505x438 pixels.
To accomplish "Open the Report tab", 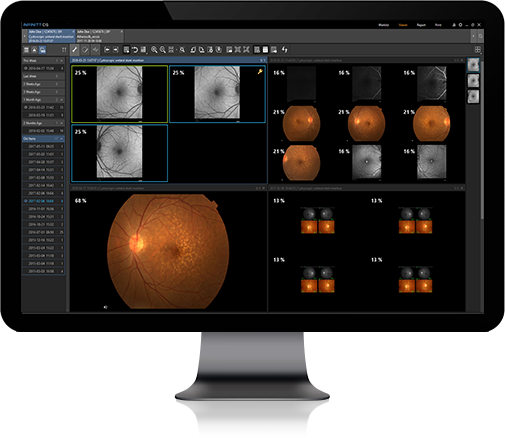I will point(421,25).
